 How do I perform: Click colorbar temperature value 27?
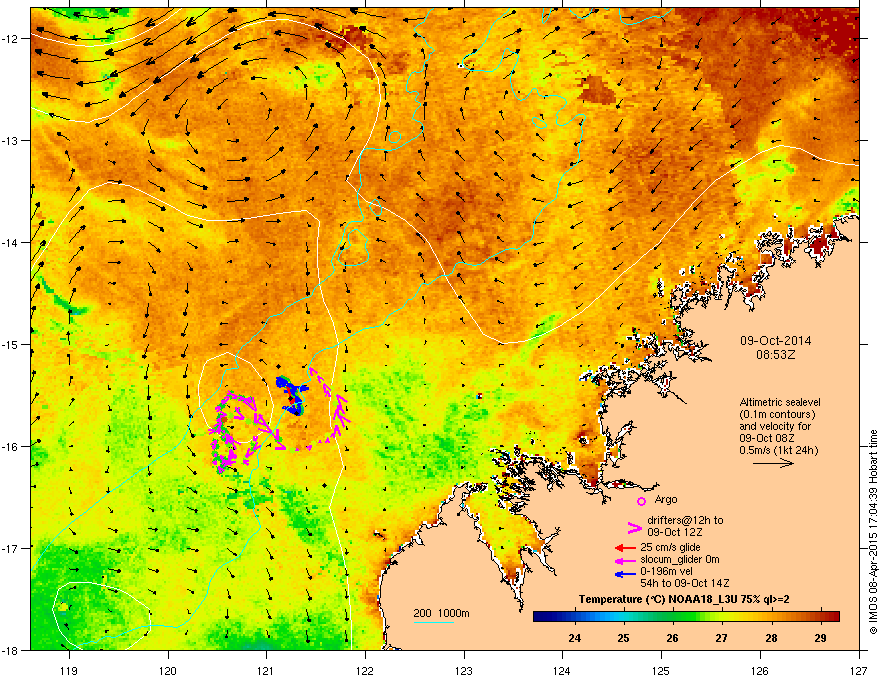pyautogui.click(x=722, y=638)
